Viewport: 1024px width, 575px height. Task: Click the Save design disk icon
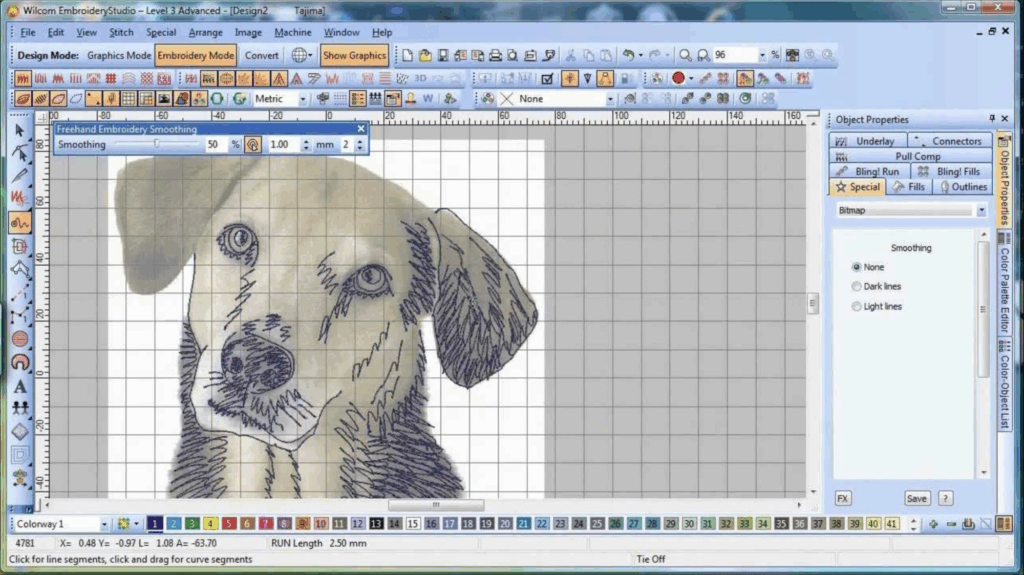coord(443,56)
